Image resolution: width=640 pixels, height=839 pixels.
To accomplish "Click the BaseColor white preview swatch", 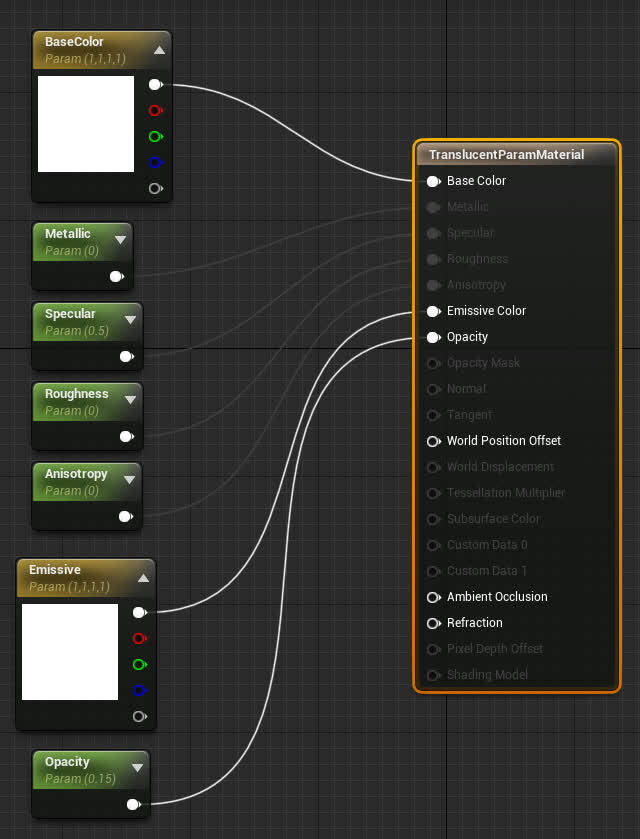I will pyautogui.click(x=86, y=124).
